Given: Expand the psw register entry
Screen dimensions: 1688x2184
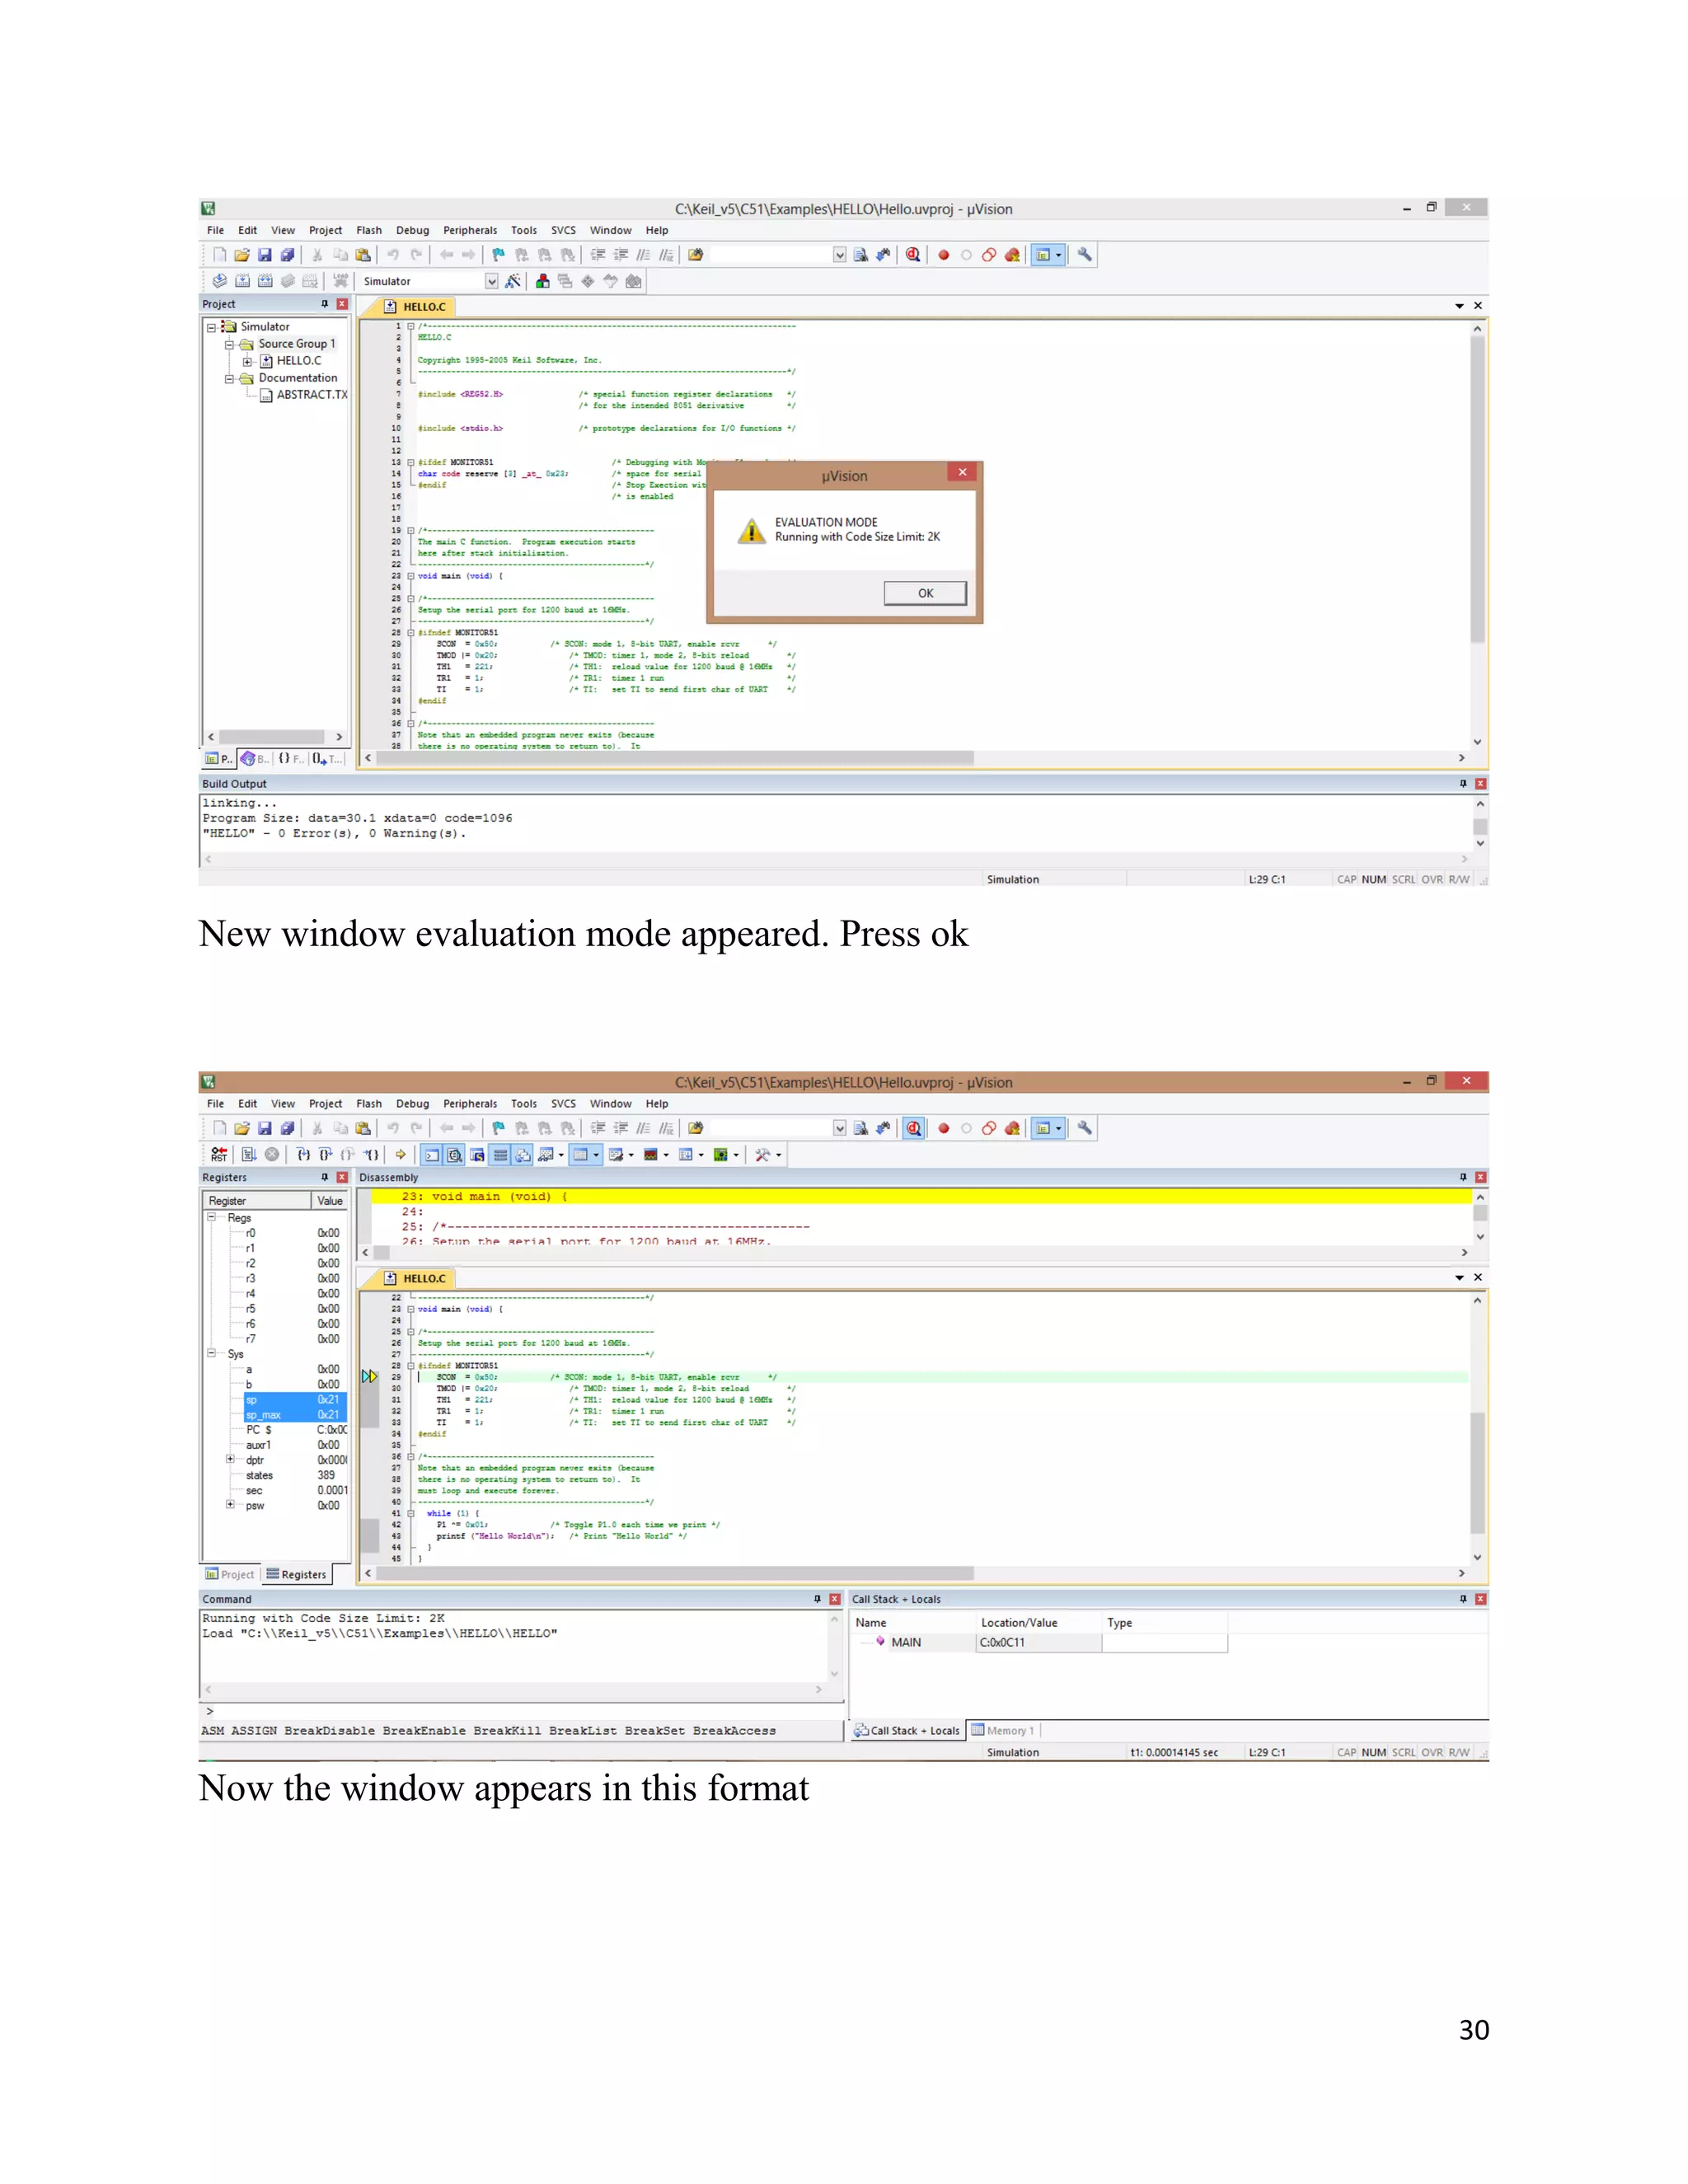Looking at the screenshot, I should pos(230,1504).
